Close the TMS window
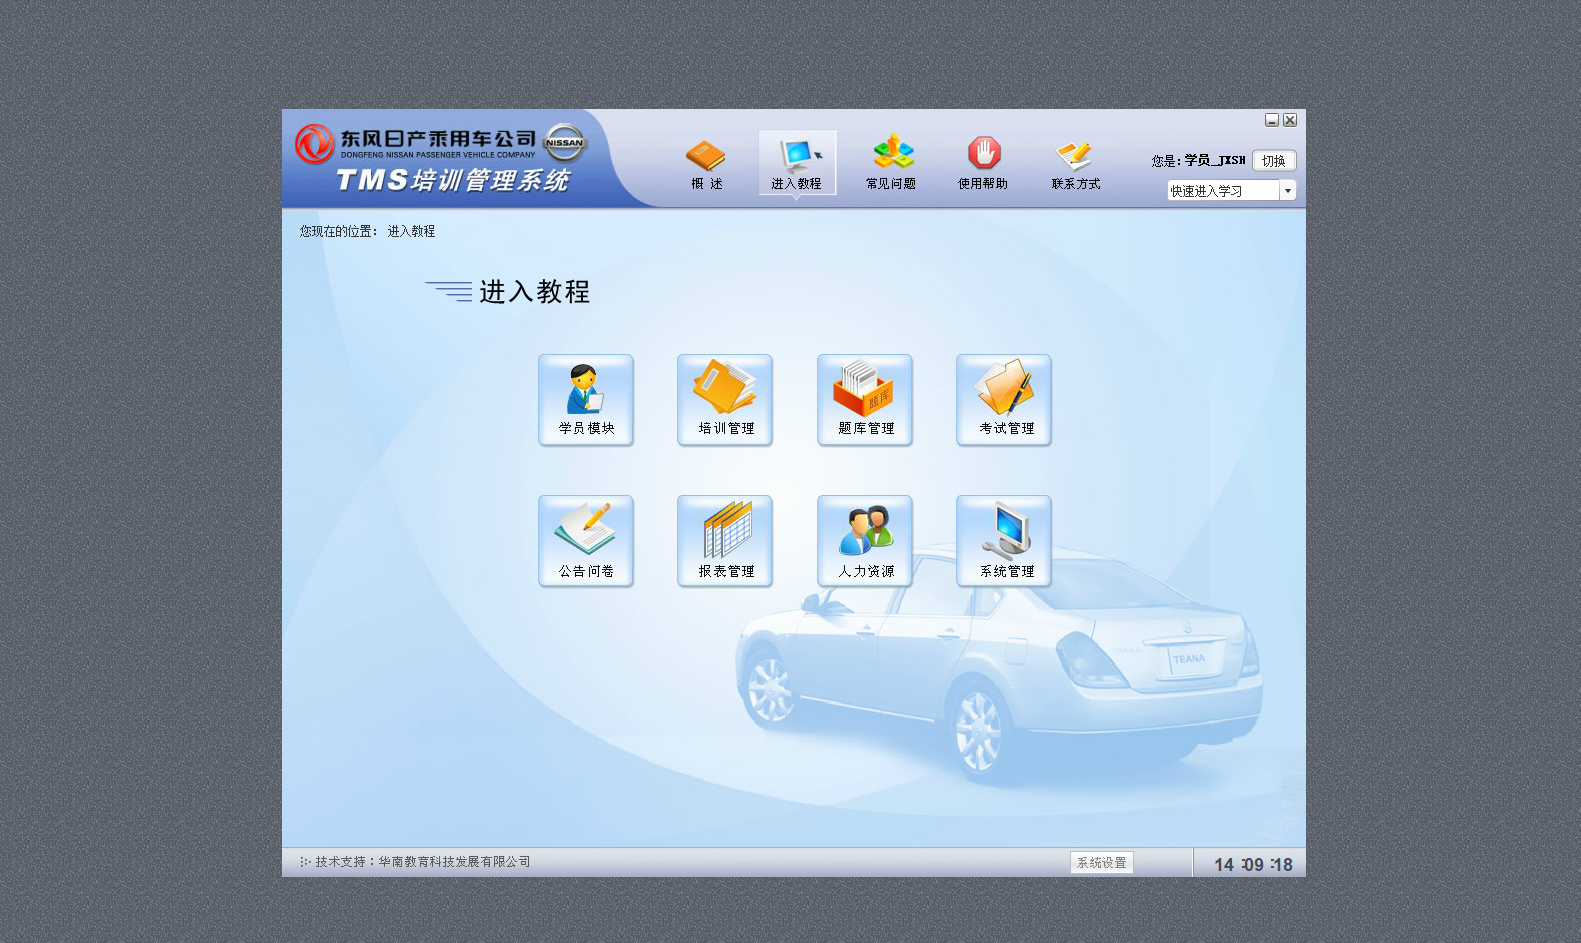1581x943 pixels. pyautogui.click(x=1290, y=120)
